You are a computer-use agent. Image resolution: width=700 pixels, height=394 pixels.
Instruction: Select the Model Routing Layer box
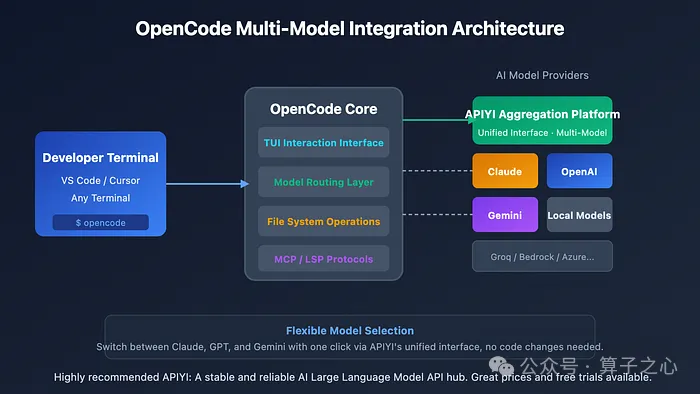coord(324,182)
